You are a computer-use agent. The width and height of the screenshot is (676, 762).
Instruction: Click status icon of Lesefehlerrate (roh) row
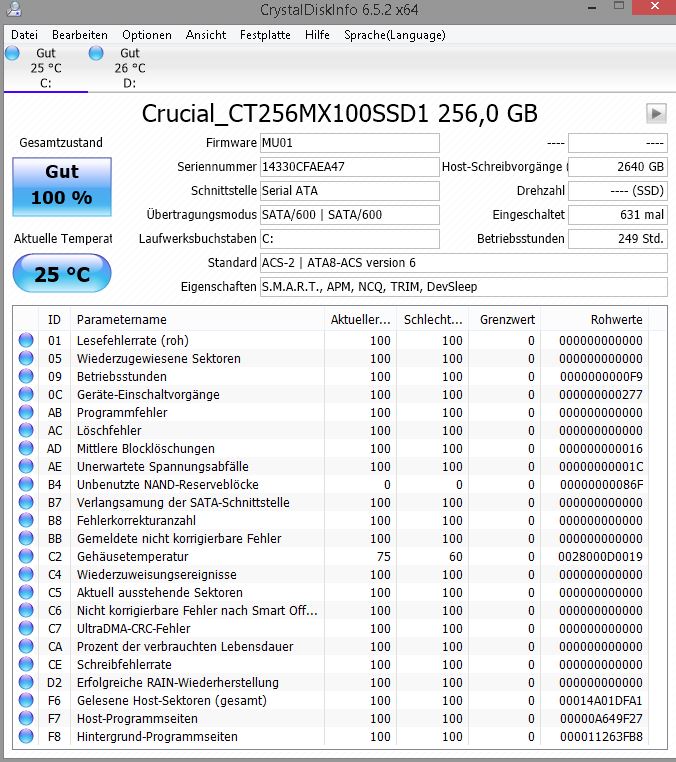[x=26, y=340]
